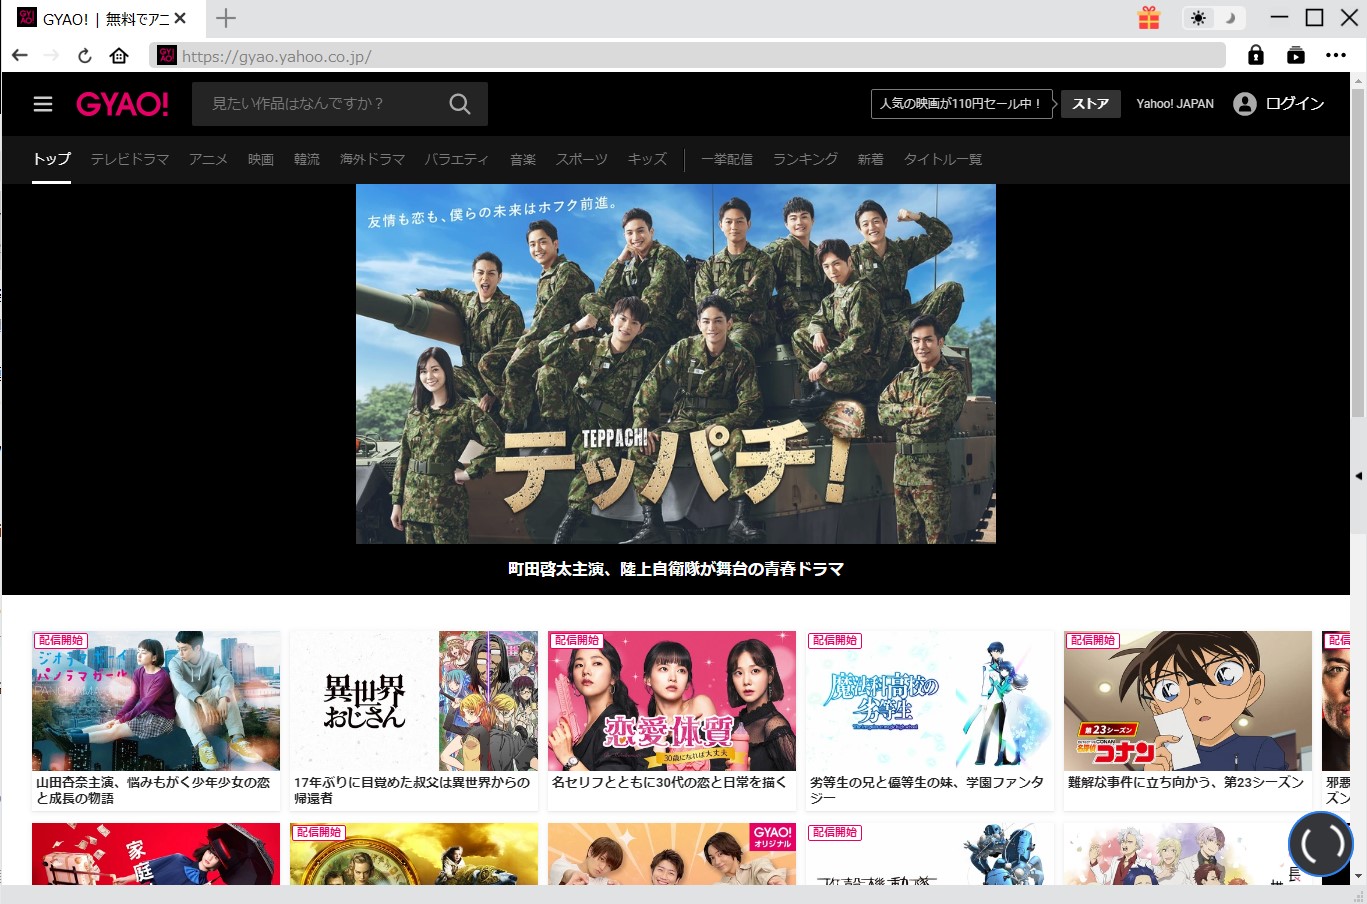The height and width of the screenshot is (904, 1367).
Task: Switch to light theme sun toggle
Action: [x=1198, y=18]
